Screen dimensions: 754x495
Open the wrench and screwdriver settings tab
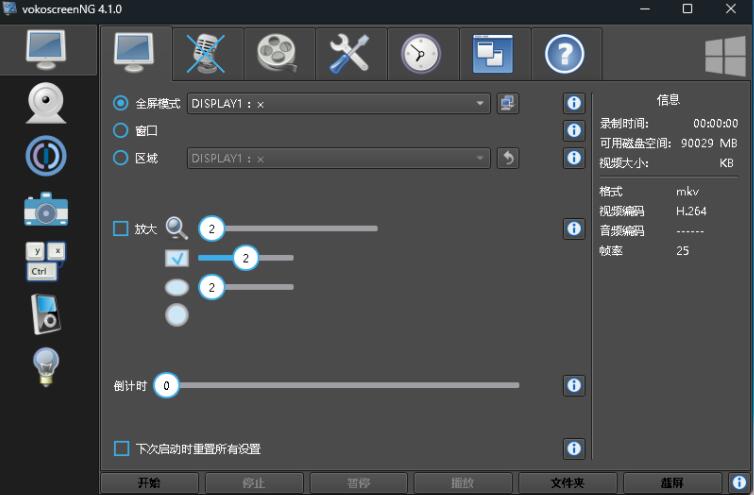click(349, 54)
